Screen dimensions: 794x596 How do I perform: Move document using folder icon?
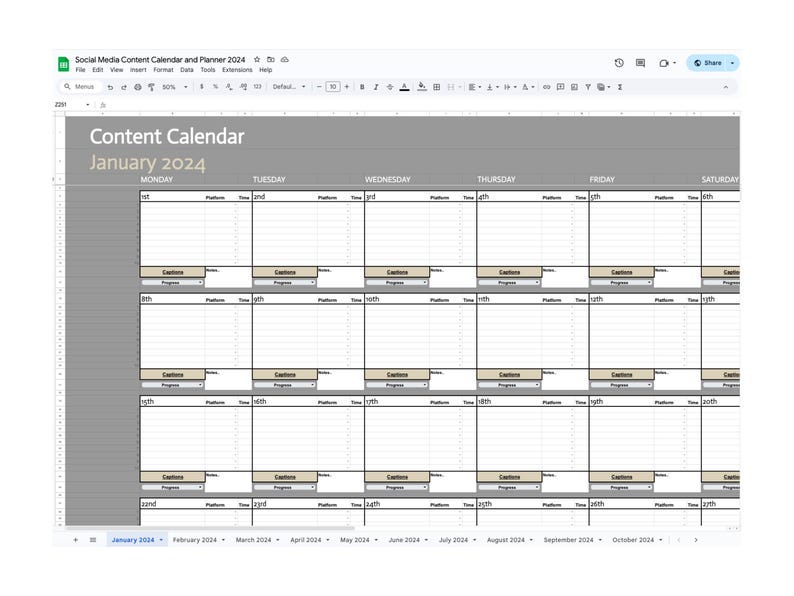pyautogui.click(x=271, y=59)
